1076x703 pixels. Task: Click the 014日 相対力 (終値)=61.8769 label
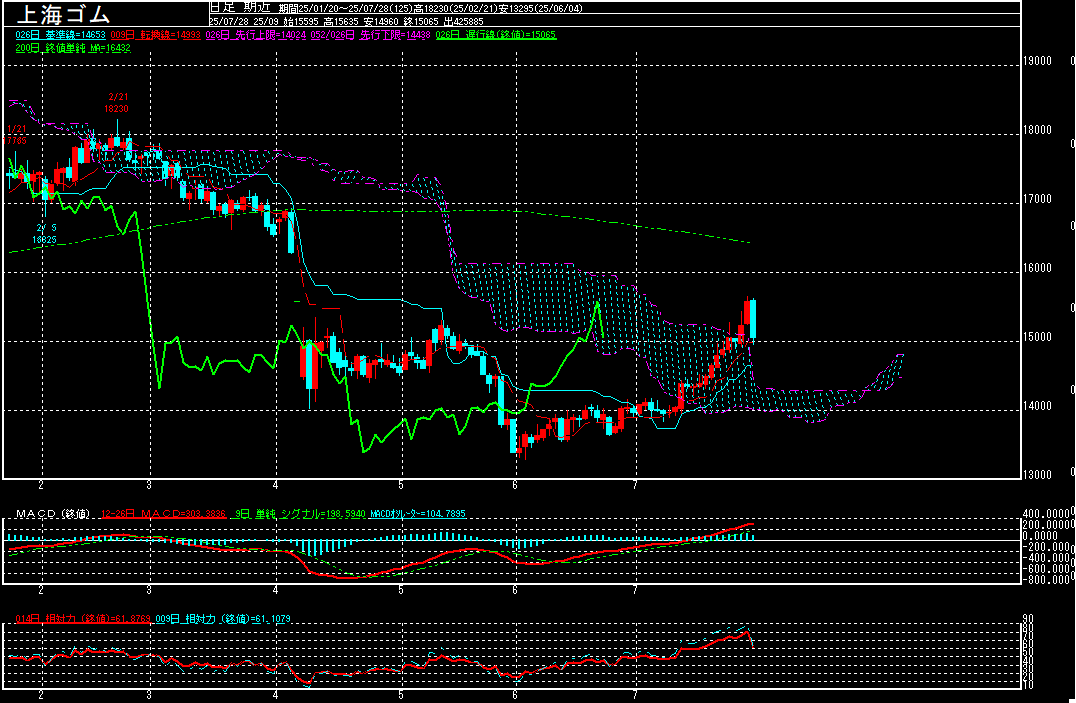[82, 619]
